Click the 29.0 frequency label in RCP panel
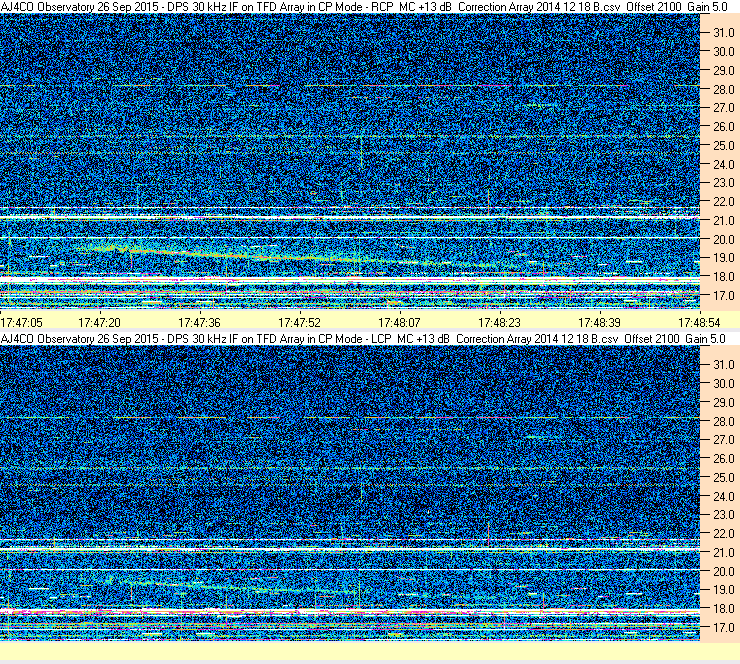 tap(723, 71)
